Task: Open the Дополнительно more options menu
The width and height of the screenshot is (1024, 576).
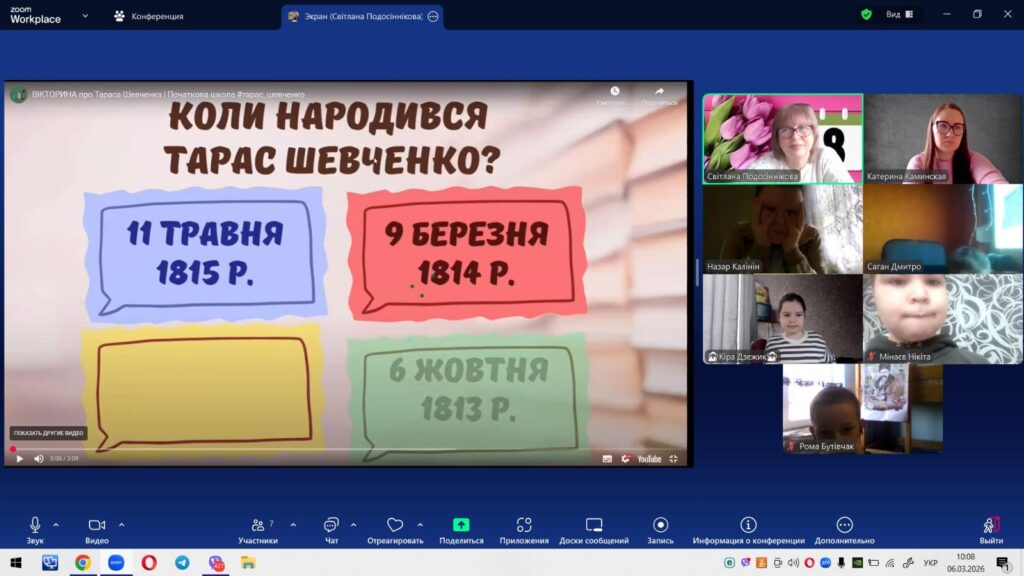Action: tap(844, 525)
